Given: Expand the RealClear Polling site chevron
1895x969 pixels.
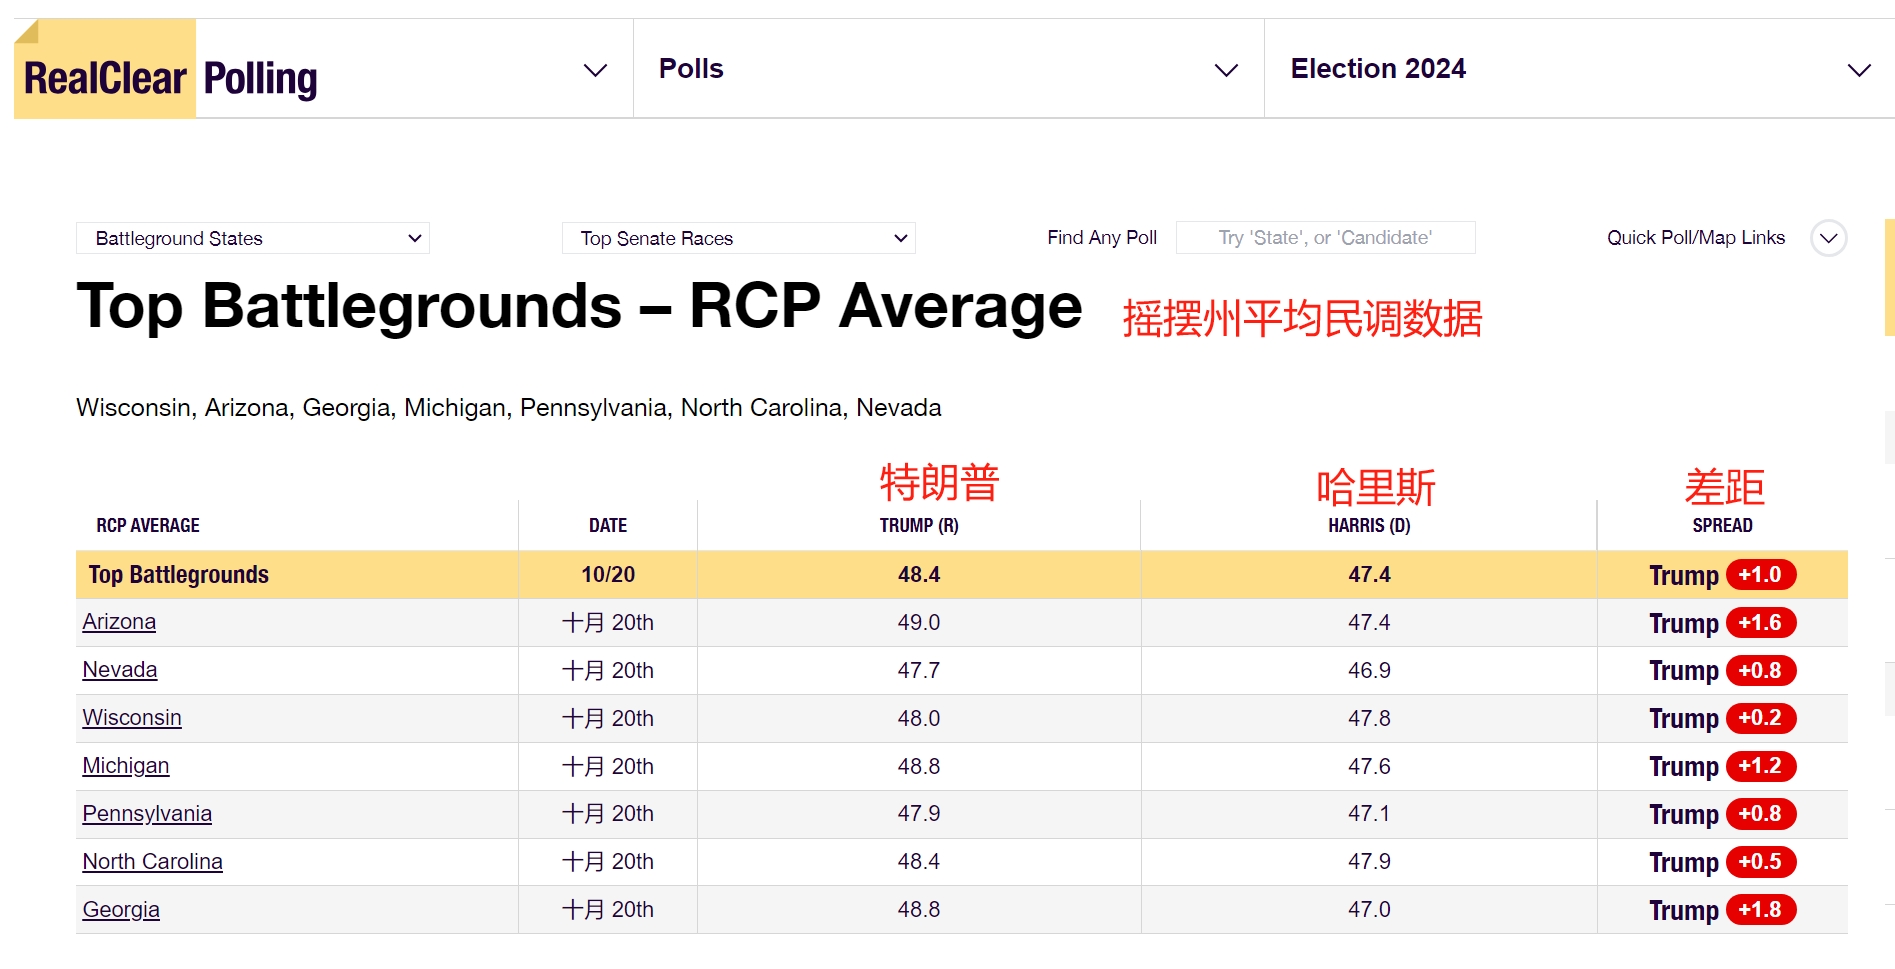Looking at the screenshot, I should (x=595, y=70).
